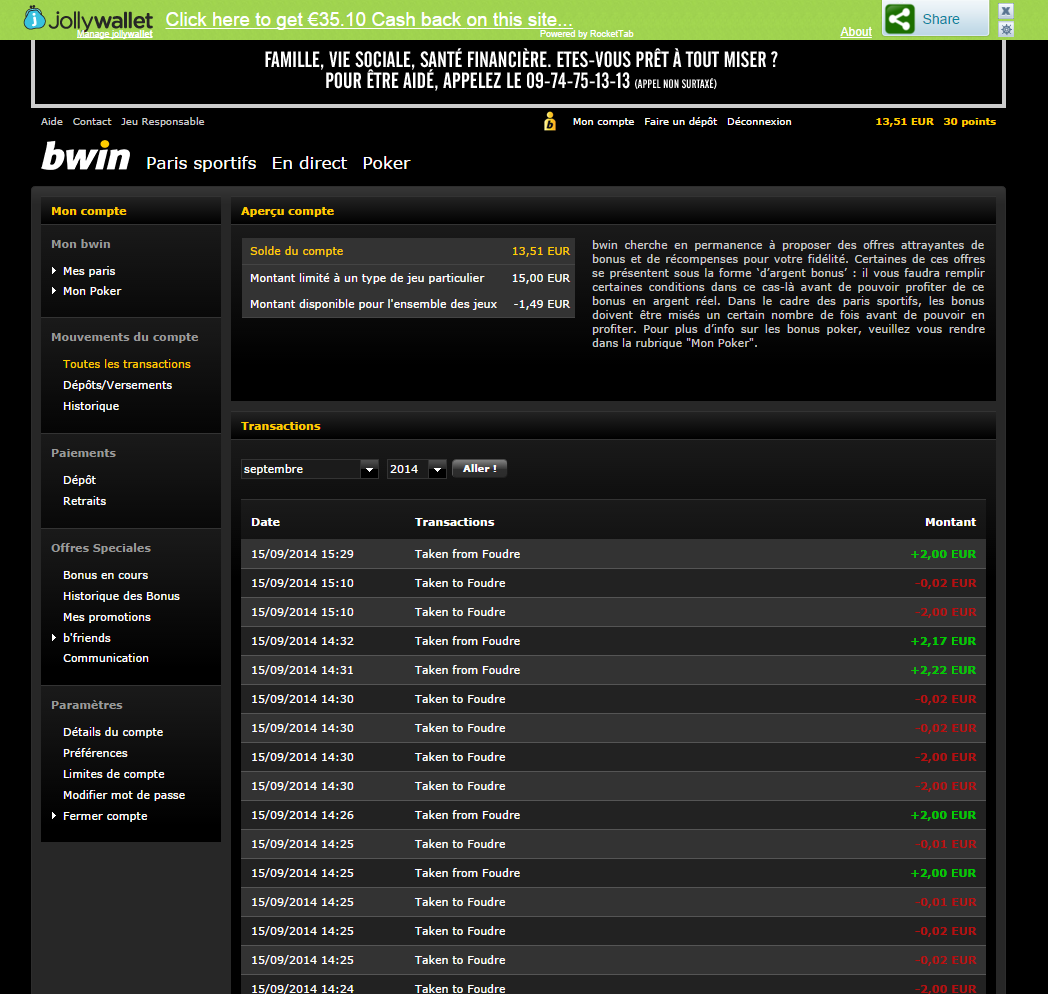The image size is (1048, 994).
Task: Open Dépôt under Paiements
Action: coord(80,480)
